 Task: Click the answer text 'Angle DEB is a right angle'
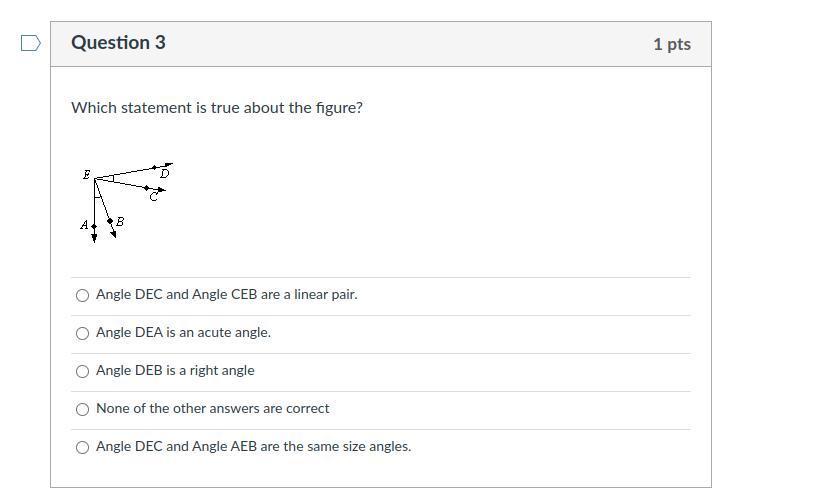(175, 371)
